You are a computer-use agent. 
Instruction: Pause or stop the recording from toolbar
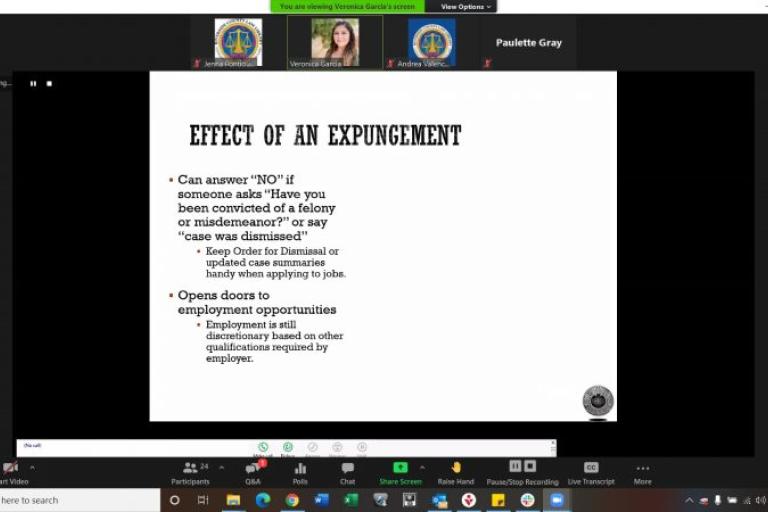click(522, 472)
